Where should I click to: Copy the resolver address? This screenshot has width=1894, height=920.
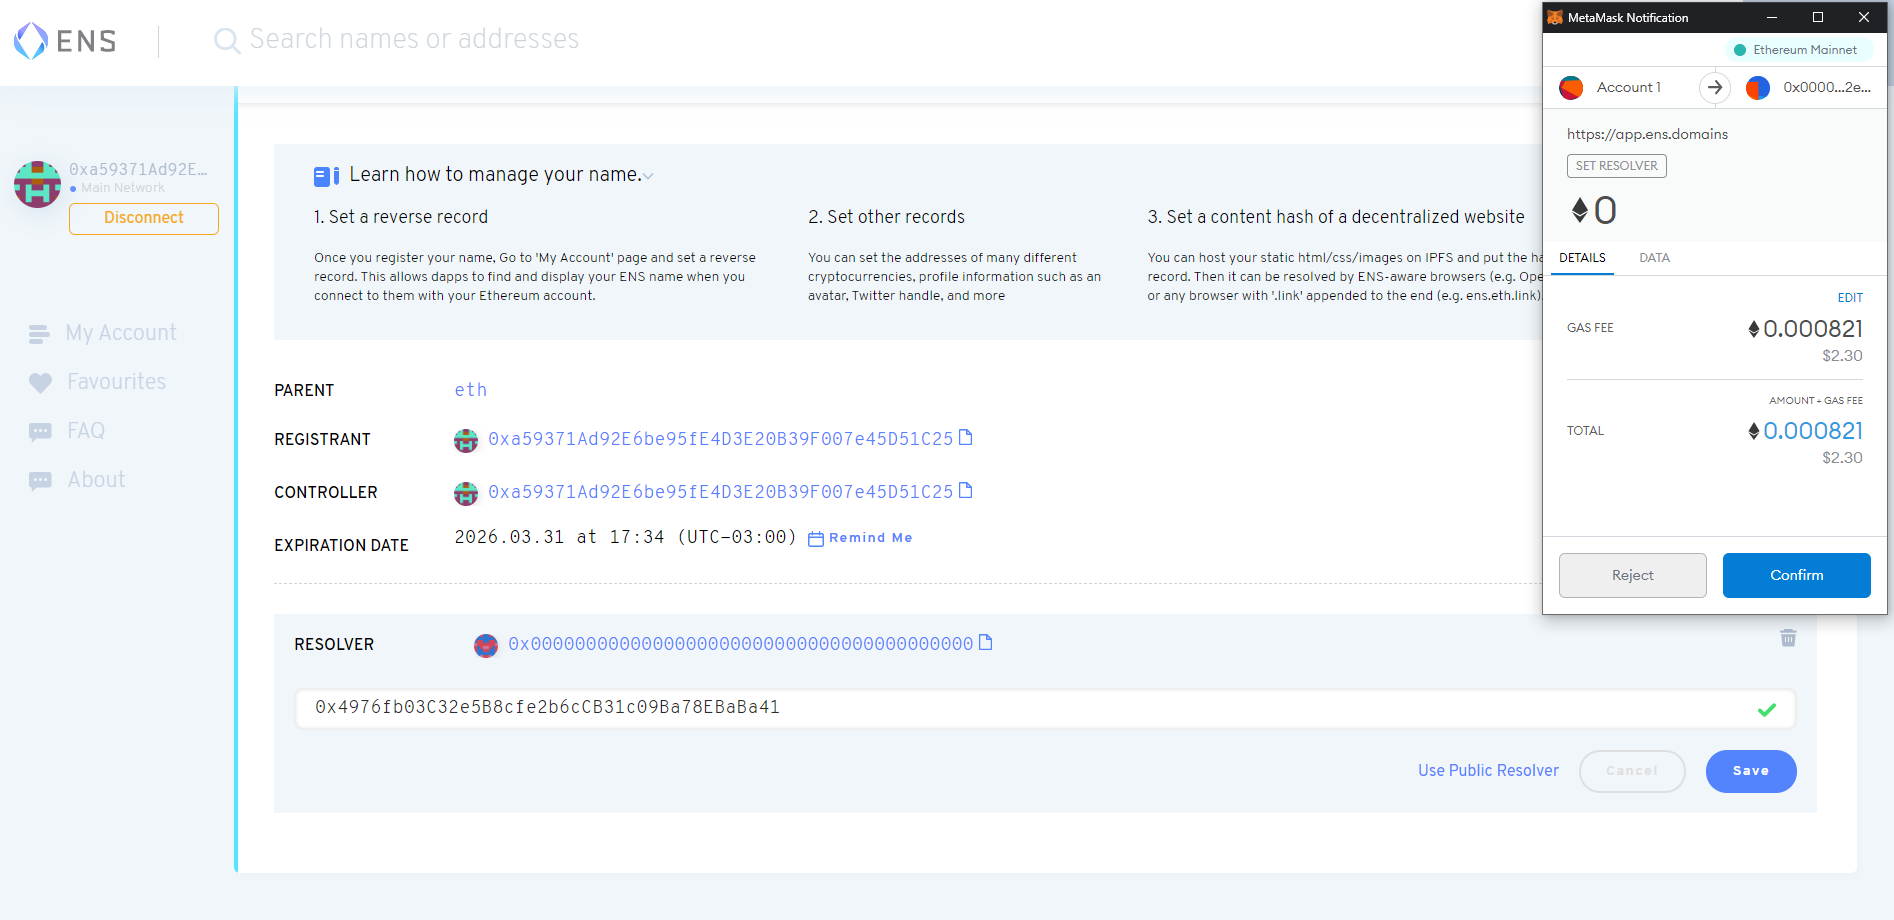coord(985,643)
